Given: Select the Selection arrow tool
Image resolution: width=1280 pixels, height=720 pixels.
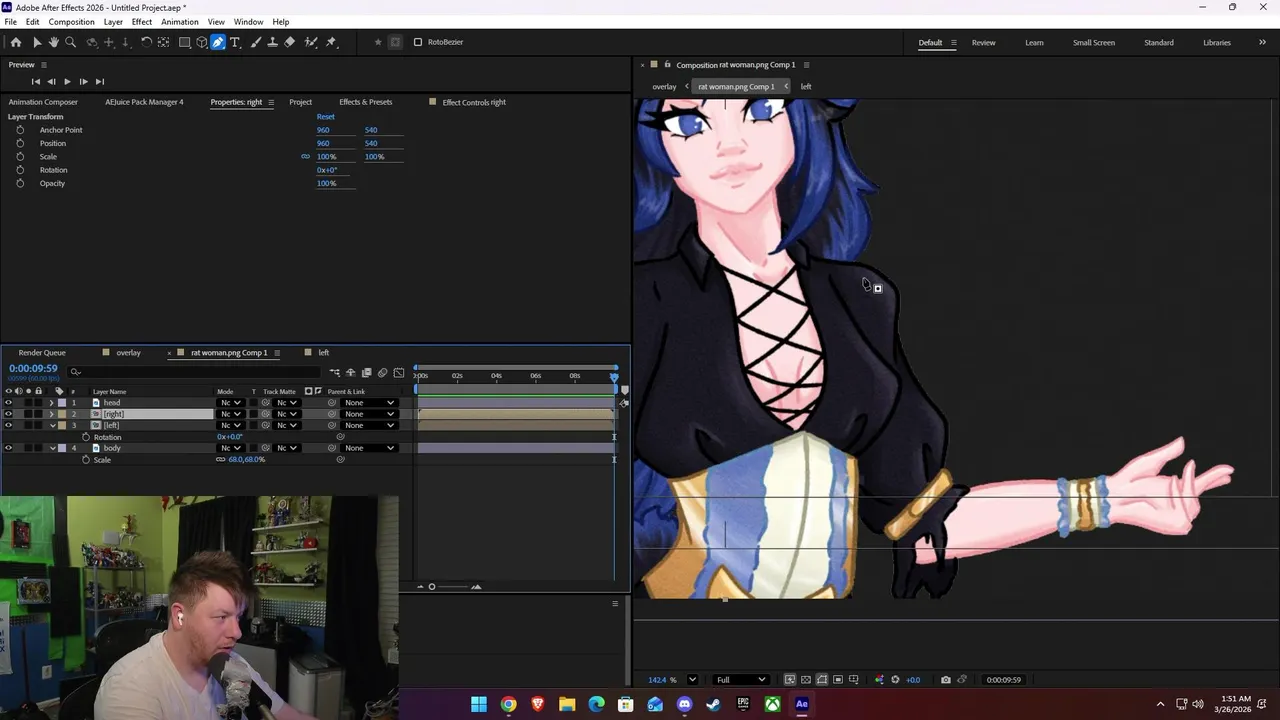Looking at the screenshot, I should 37,42.
